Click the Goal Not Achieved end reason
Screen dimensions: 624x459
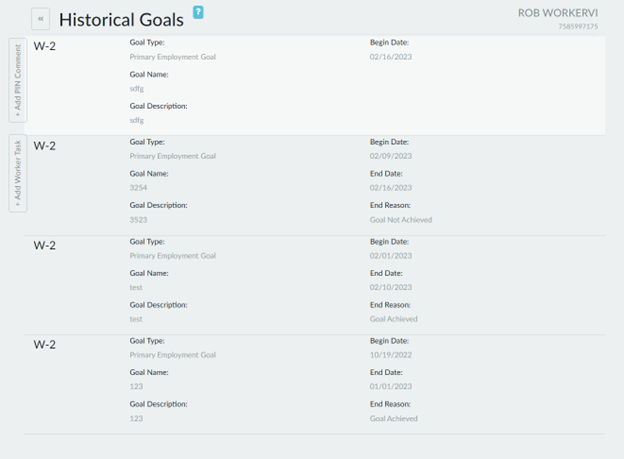click(401, 219)
